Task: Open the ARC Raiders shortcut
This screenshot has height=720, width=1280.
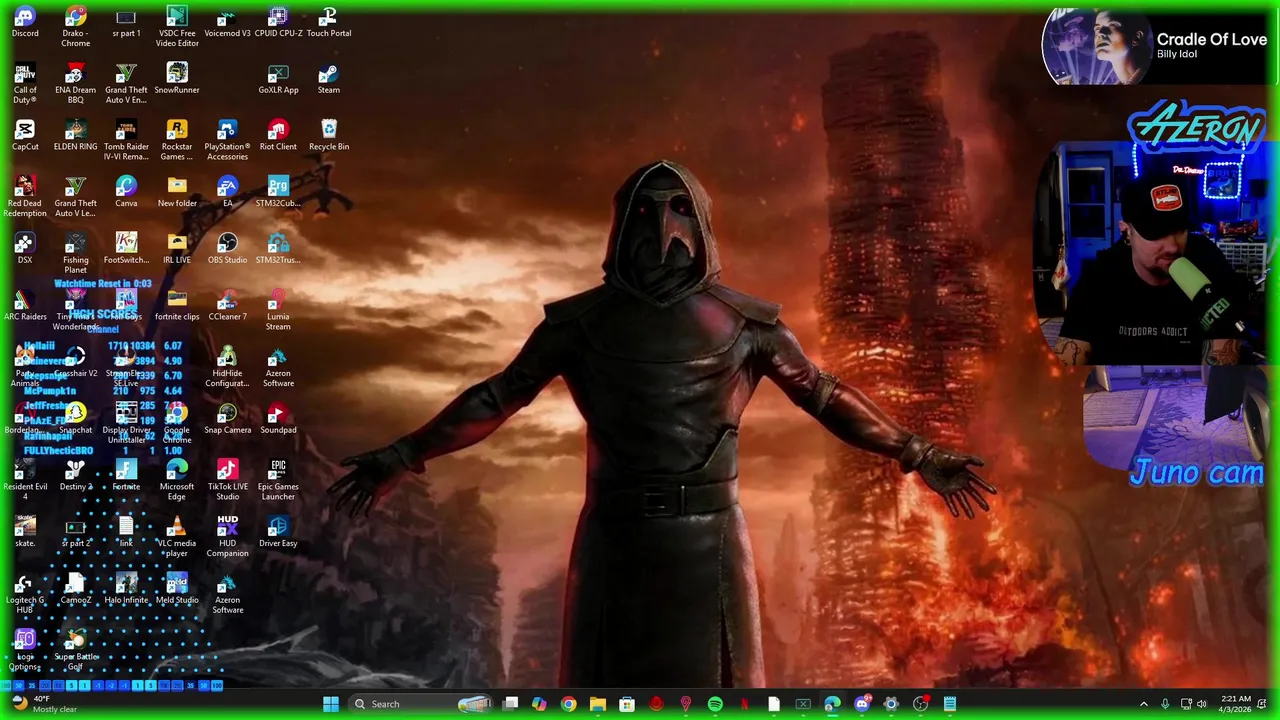Action: (x=25, y=306)
